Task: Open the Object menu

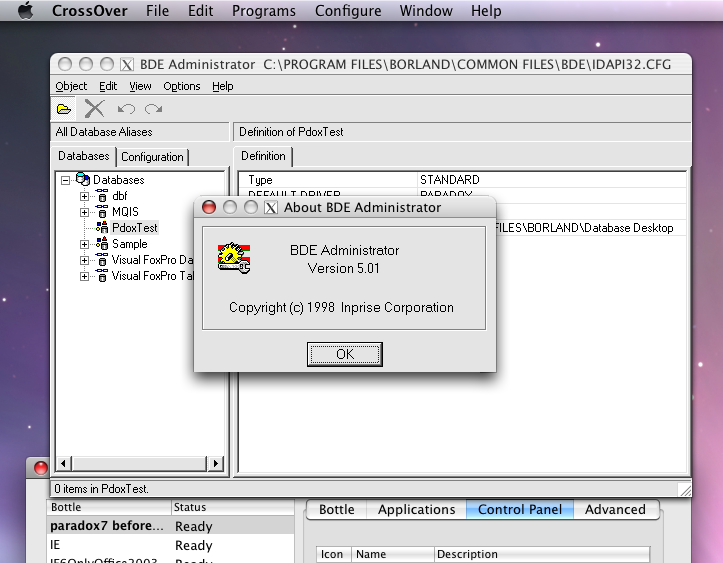Action: point(71,86)
